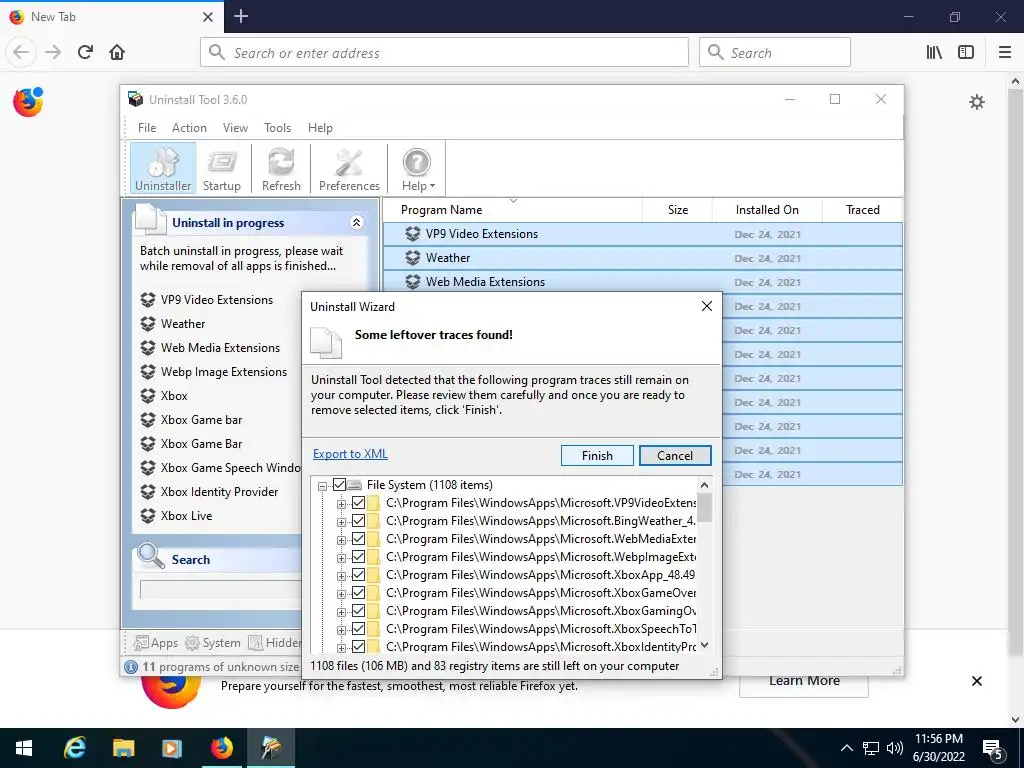The height and width of the screenshot is (768, 1024).
Task: Select the Uninstaller toolbar icon
Action: pyautogui.click(x=163, y=169)
